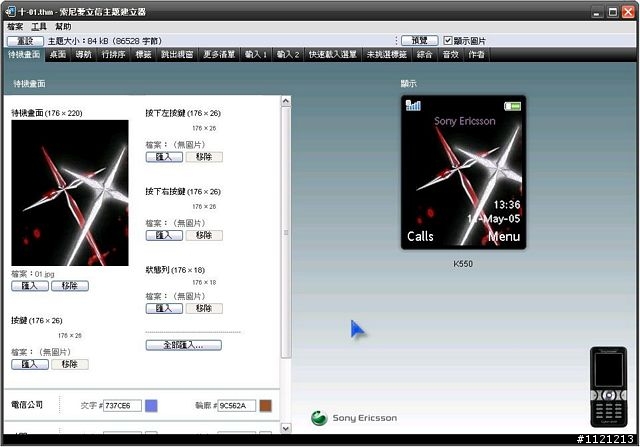This screenshot has width=640, height=447.
Task: Click the 文字 color field 737CE6
Action: click(122, 406)
